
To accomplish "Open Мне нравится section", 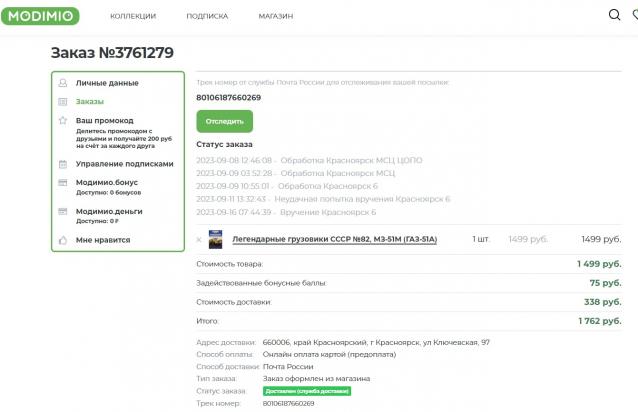I will tap(103, 240).
